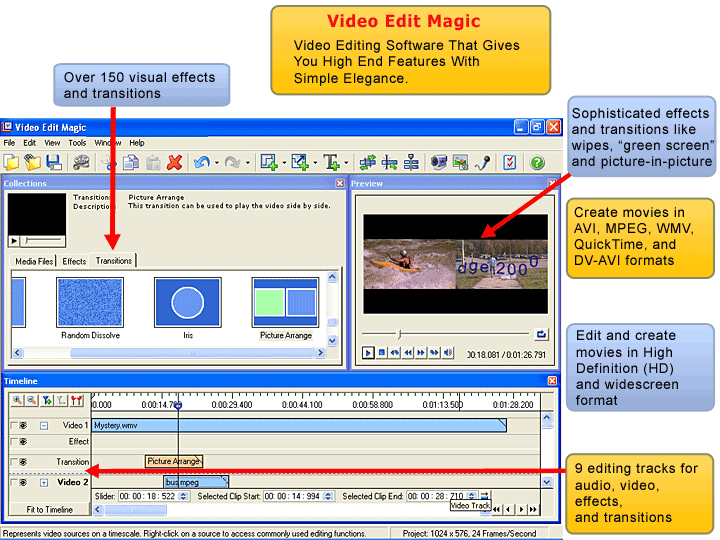Open the Undo history dropdown arrow
The height and width of the screenshot is (540, 720).
point(217,162)
